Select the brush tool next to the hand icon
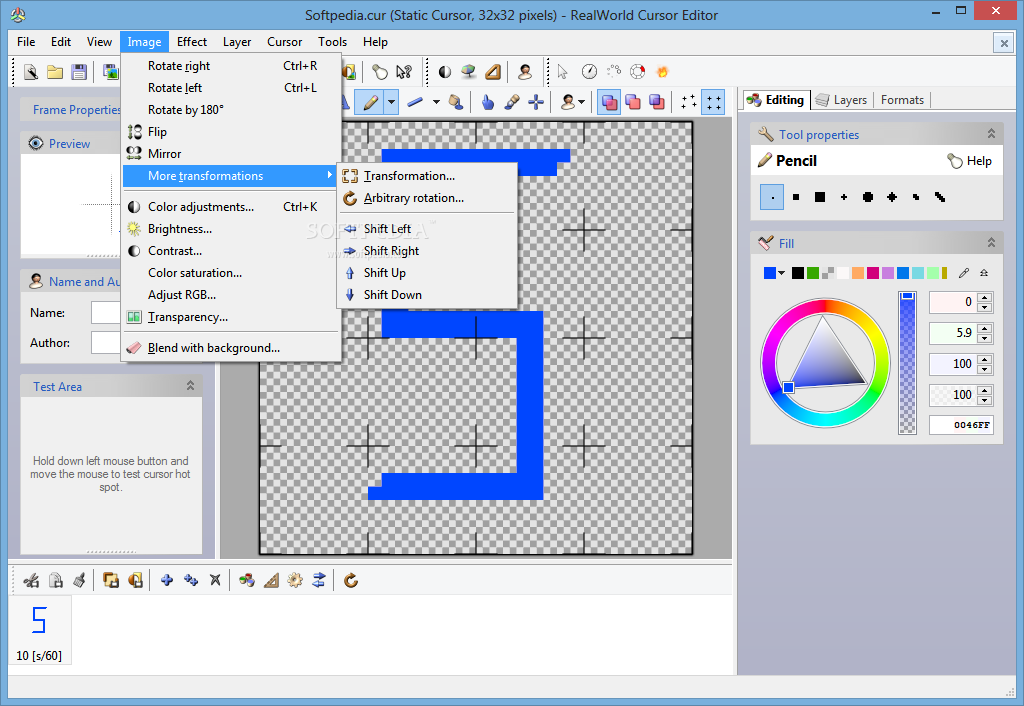The image size is (1024, 706). [512, 103]
